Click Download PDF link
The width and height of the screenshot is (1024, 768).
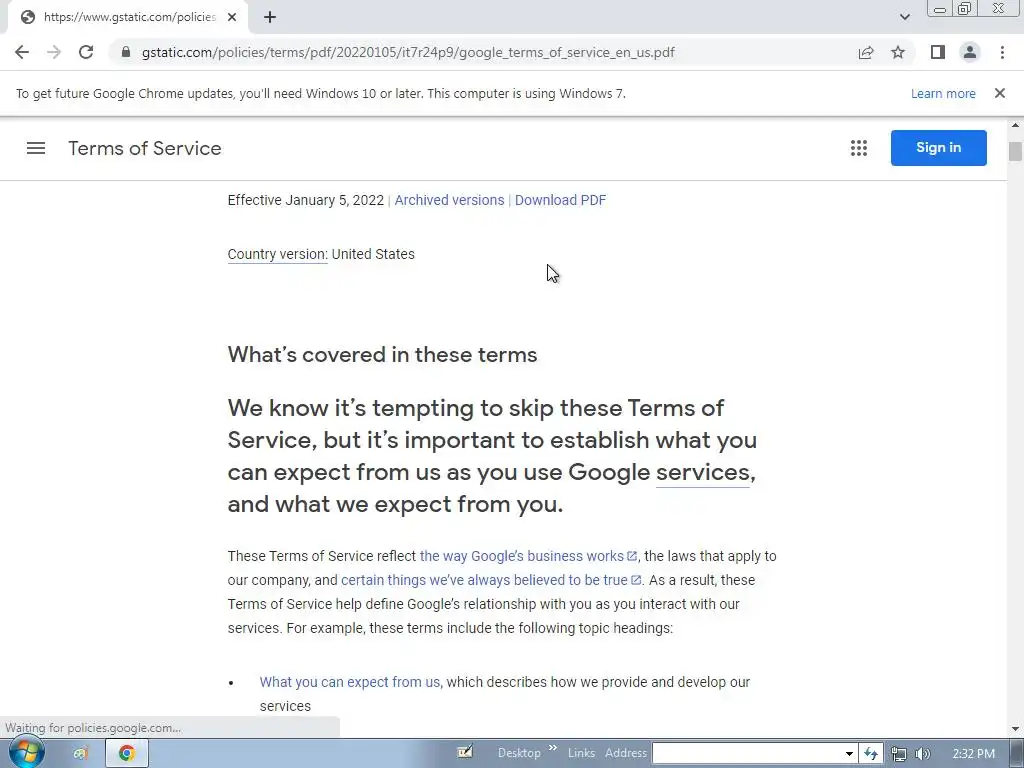(560, 200)
